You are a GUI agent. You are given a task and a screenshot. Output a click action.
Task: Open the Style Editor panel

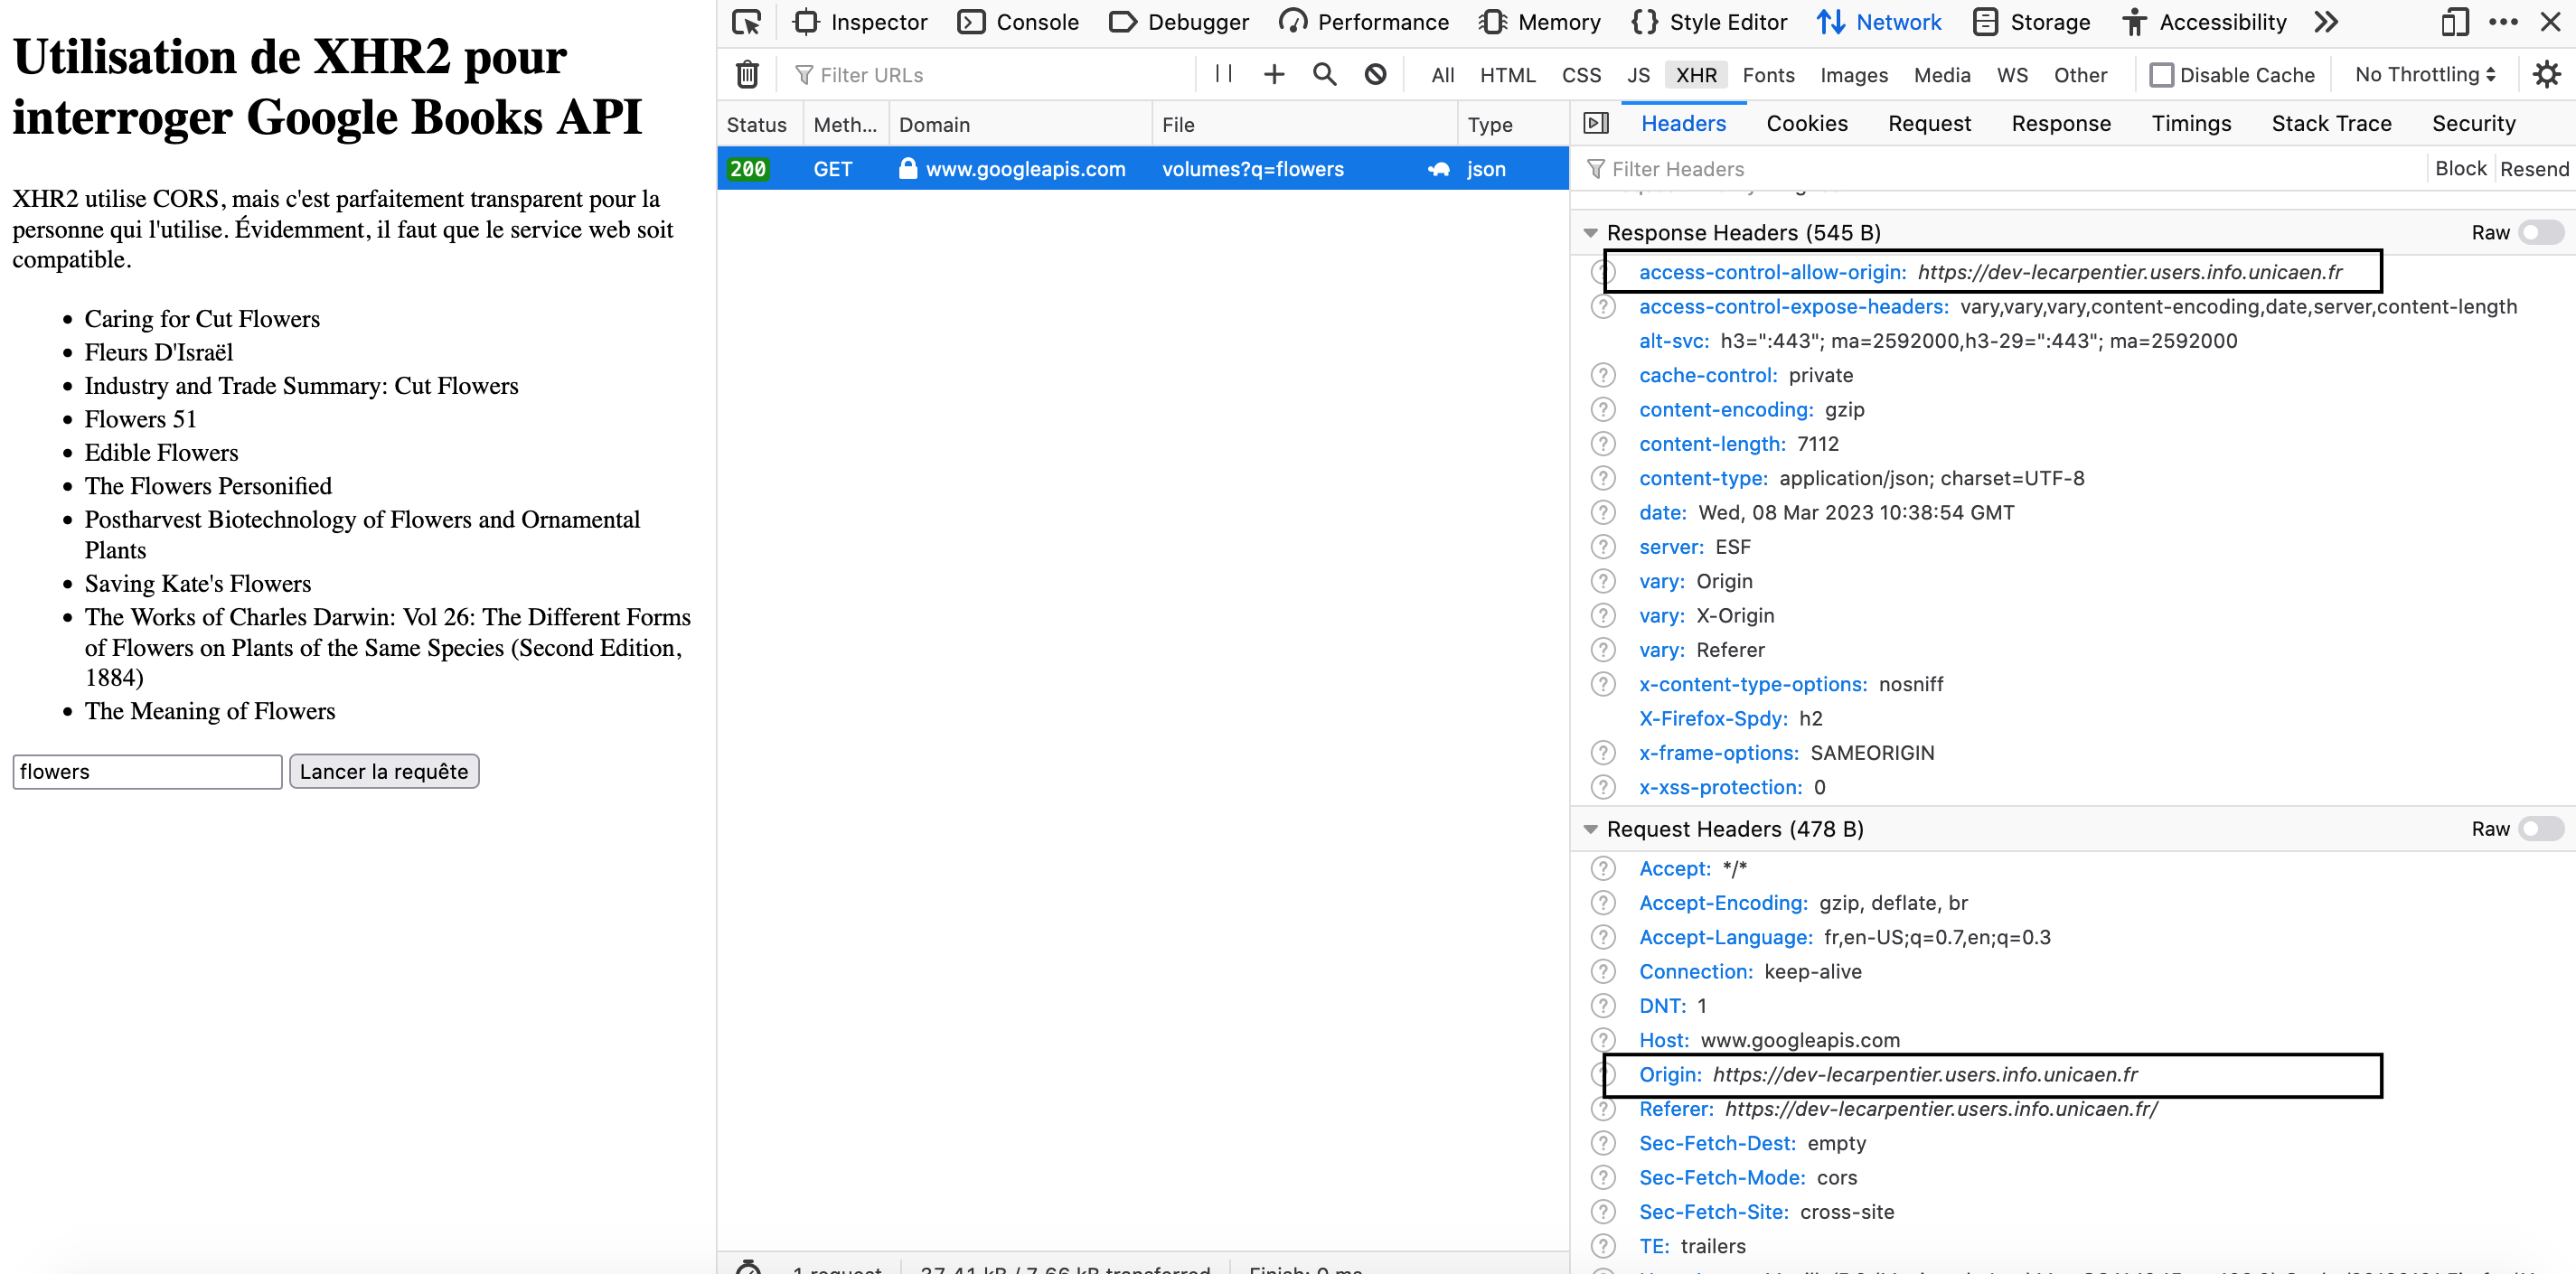[x=1709, y=22]
